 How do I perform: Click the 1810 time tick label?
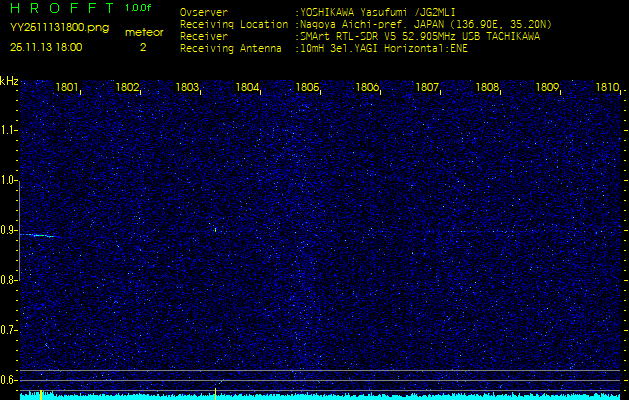[606, 88]
